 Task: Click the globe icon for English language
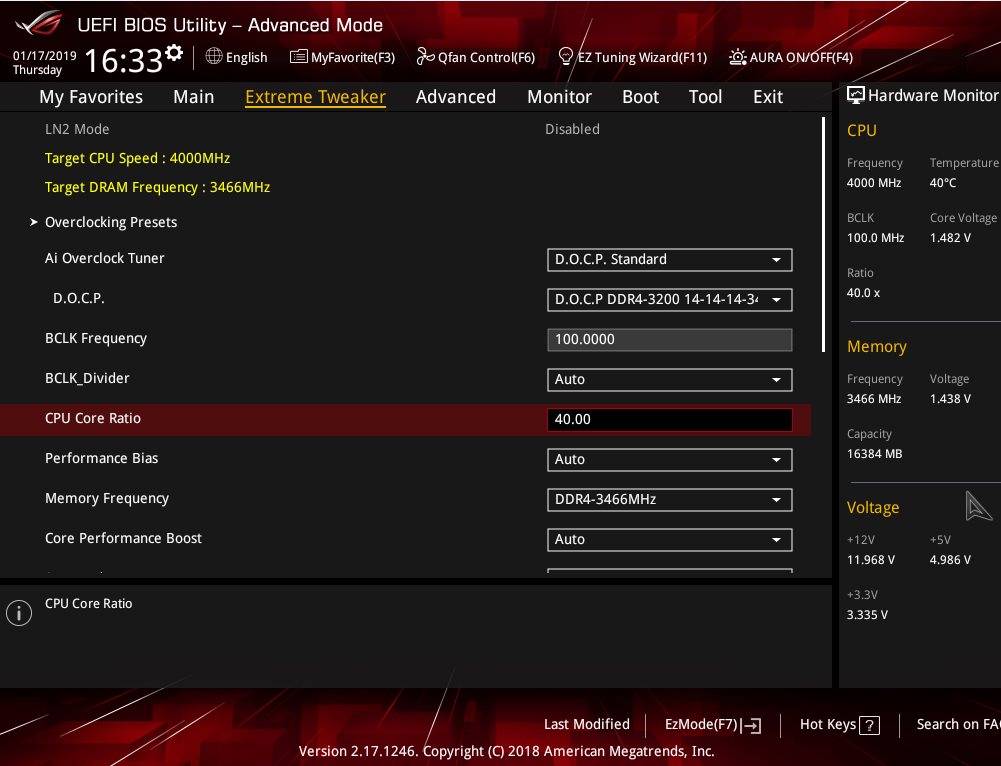(214, 57)
